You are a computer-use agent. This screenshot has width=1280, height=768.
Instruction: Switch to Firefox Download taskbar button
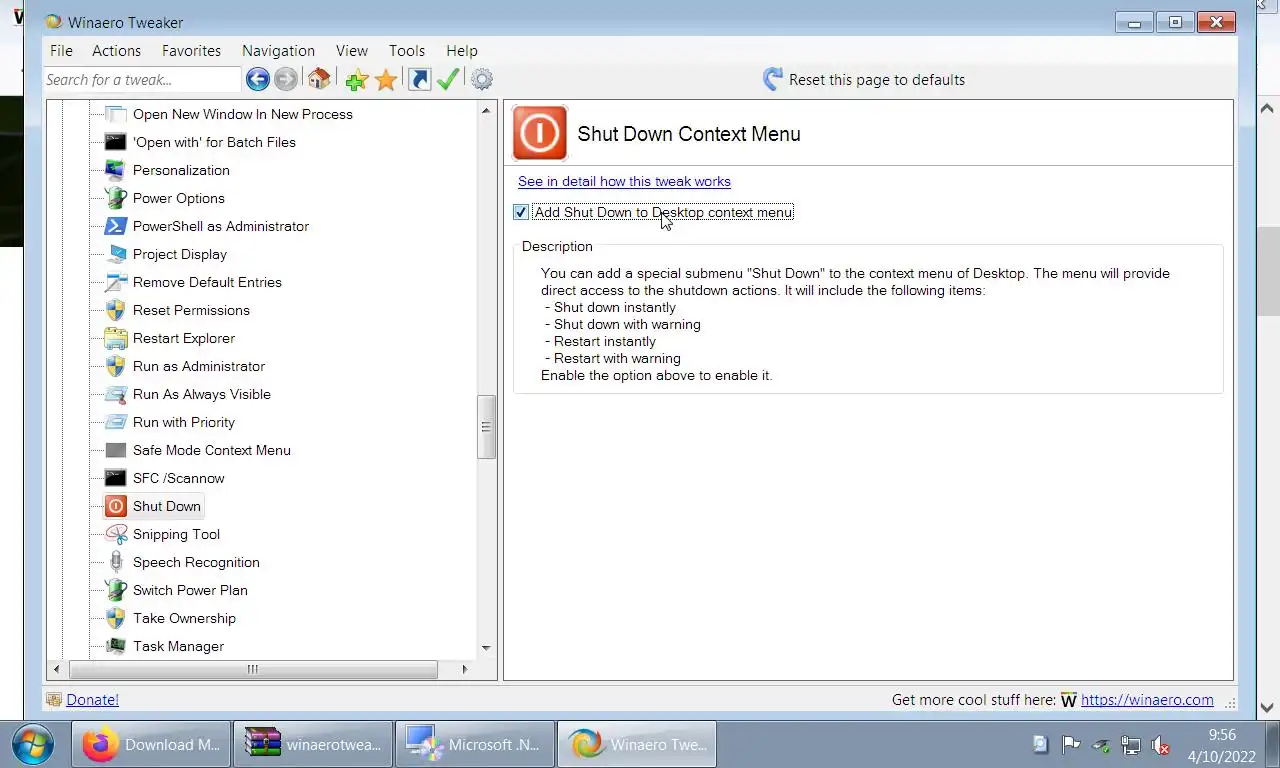pyautogui.click(x=151, y=744)
